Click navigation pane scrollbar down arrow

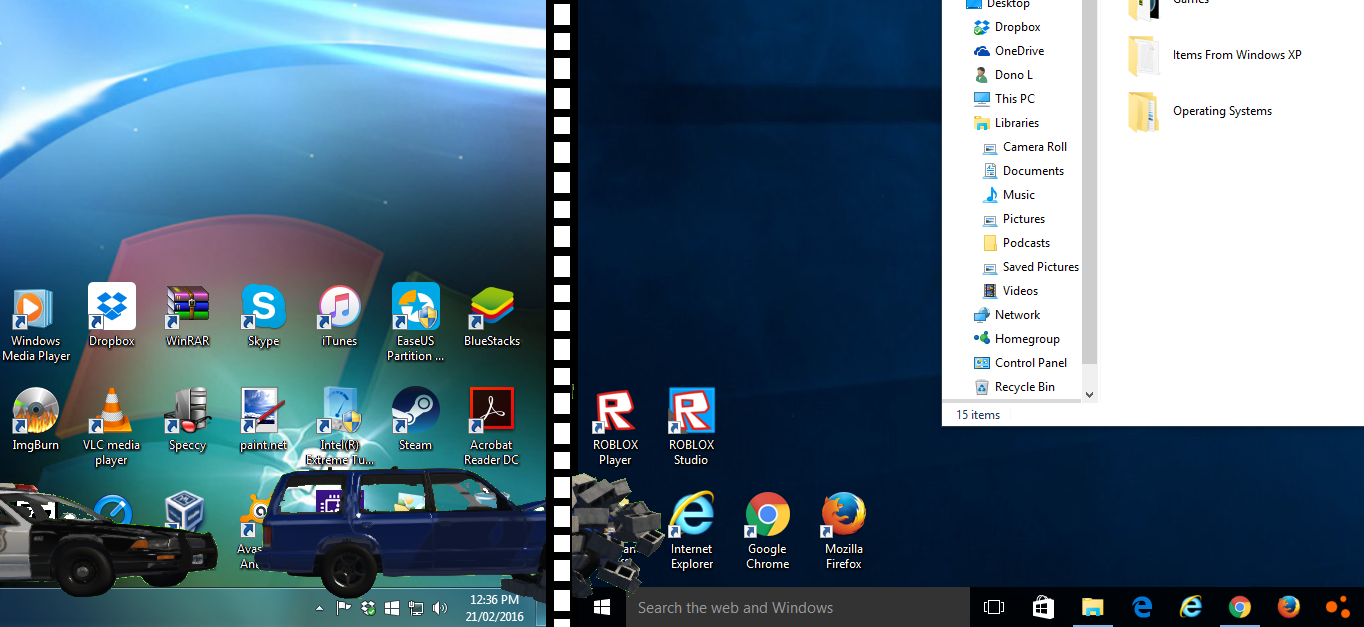pyautogui.click(x=1090, y=395)
